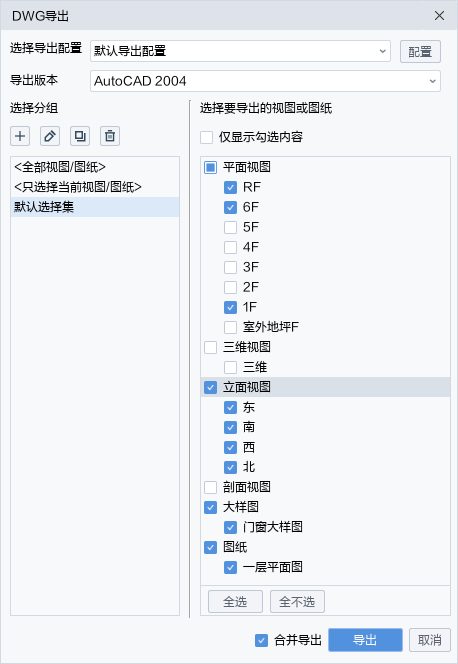
Task: Click the 全不选 button
Action: [x=297, y=602]
